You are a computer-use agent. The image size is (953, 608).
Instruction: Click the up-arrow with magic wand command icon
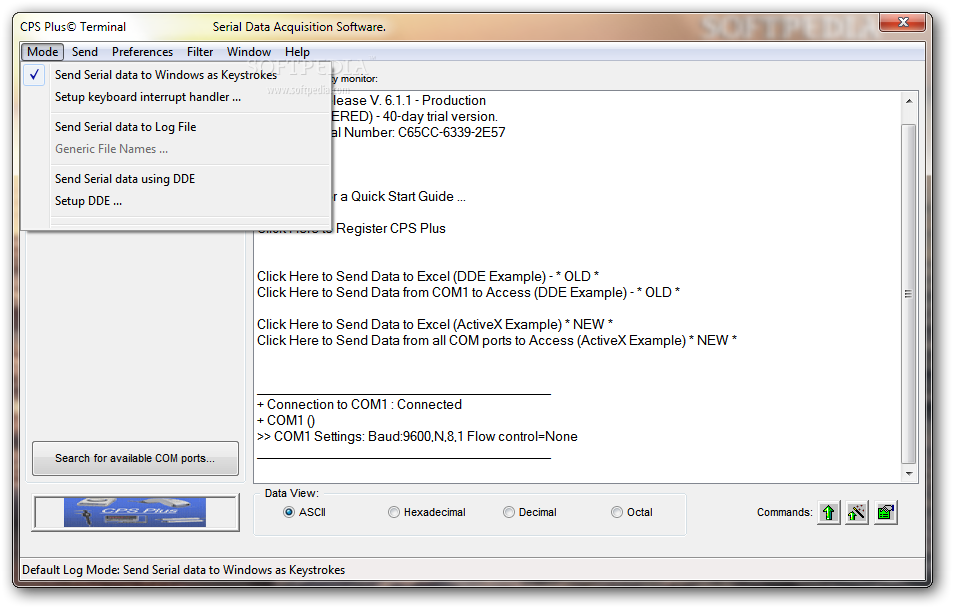point(856,513)
